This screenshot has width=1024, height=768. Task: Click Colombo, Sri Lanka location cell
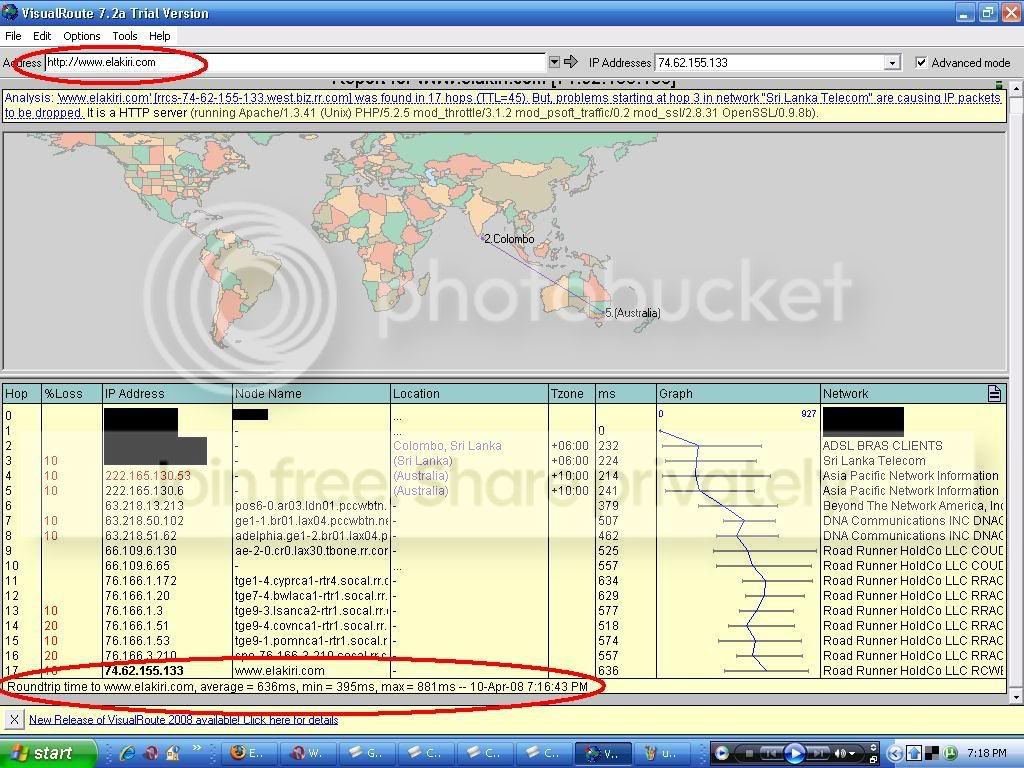[447, 445]
